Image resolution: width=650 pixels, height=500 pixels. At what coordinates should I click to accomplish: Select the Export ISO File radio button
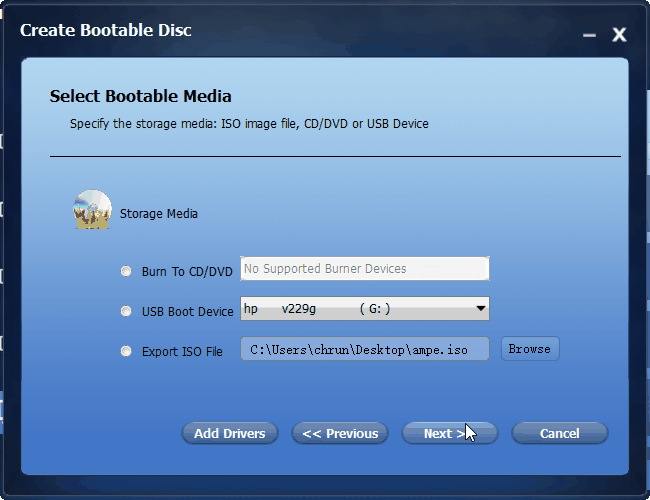[x=126, y=351]
